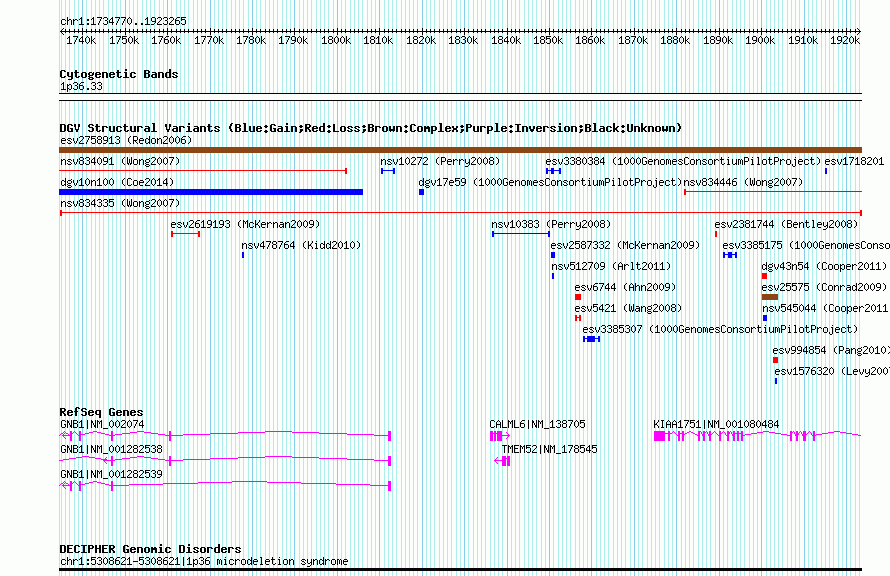Click the esv1718201 variant label
The width and height of the screenshot is (890, 576).
pyautogui.click(x=854, y=161)
